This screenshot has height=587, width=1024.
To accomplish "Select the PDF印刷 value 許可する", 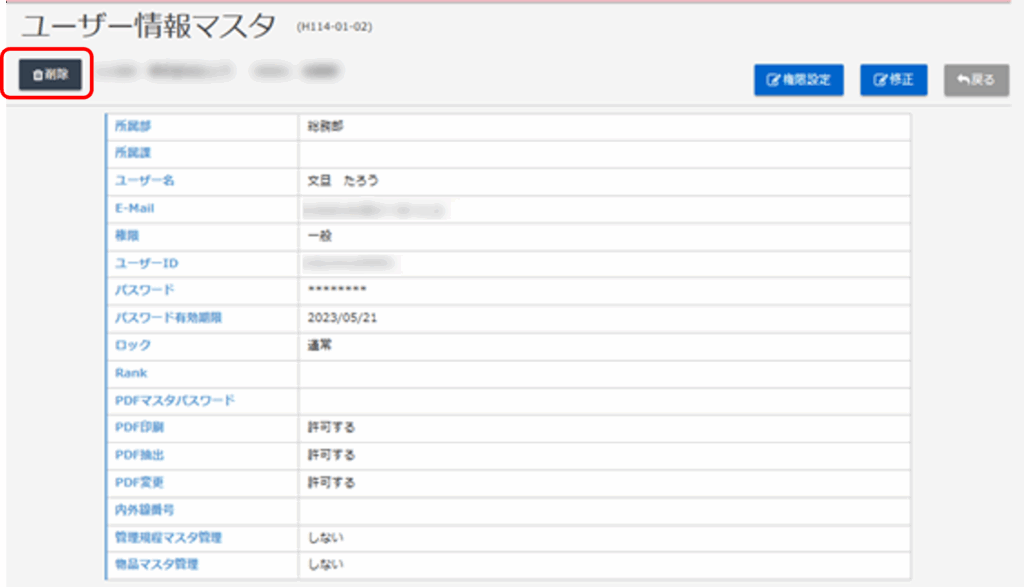I will point(331,428).
